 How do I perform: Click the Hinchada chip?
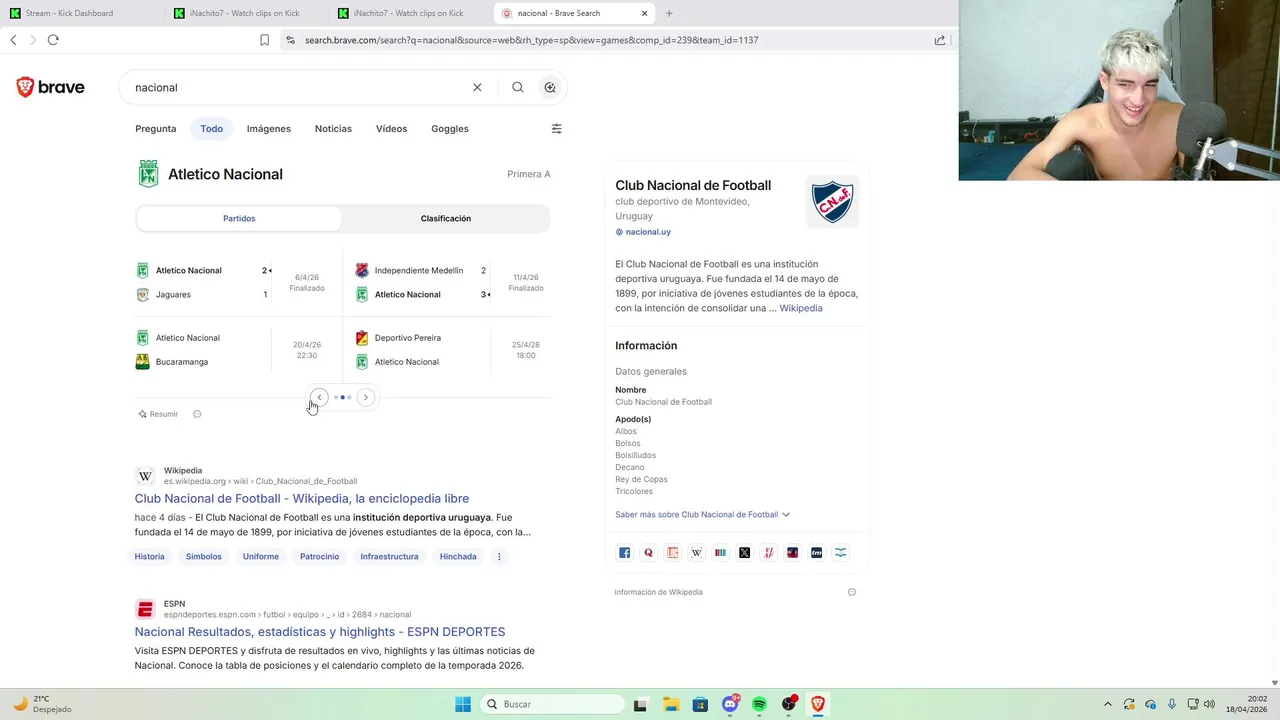[x=458, y=556]
